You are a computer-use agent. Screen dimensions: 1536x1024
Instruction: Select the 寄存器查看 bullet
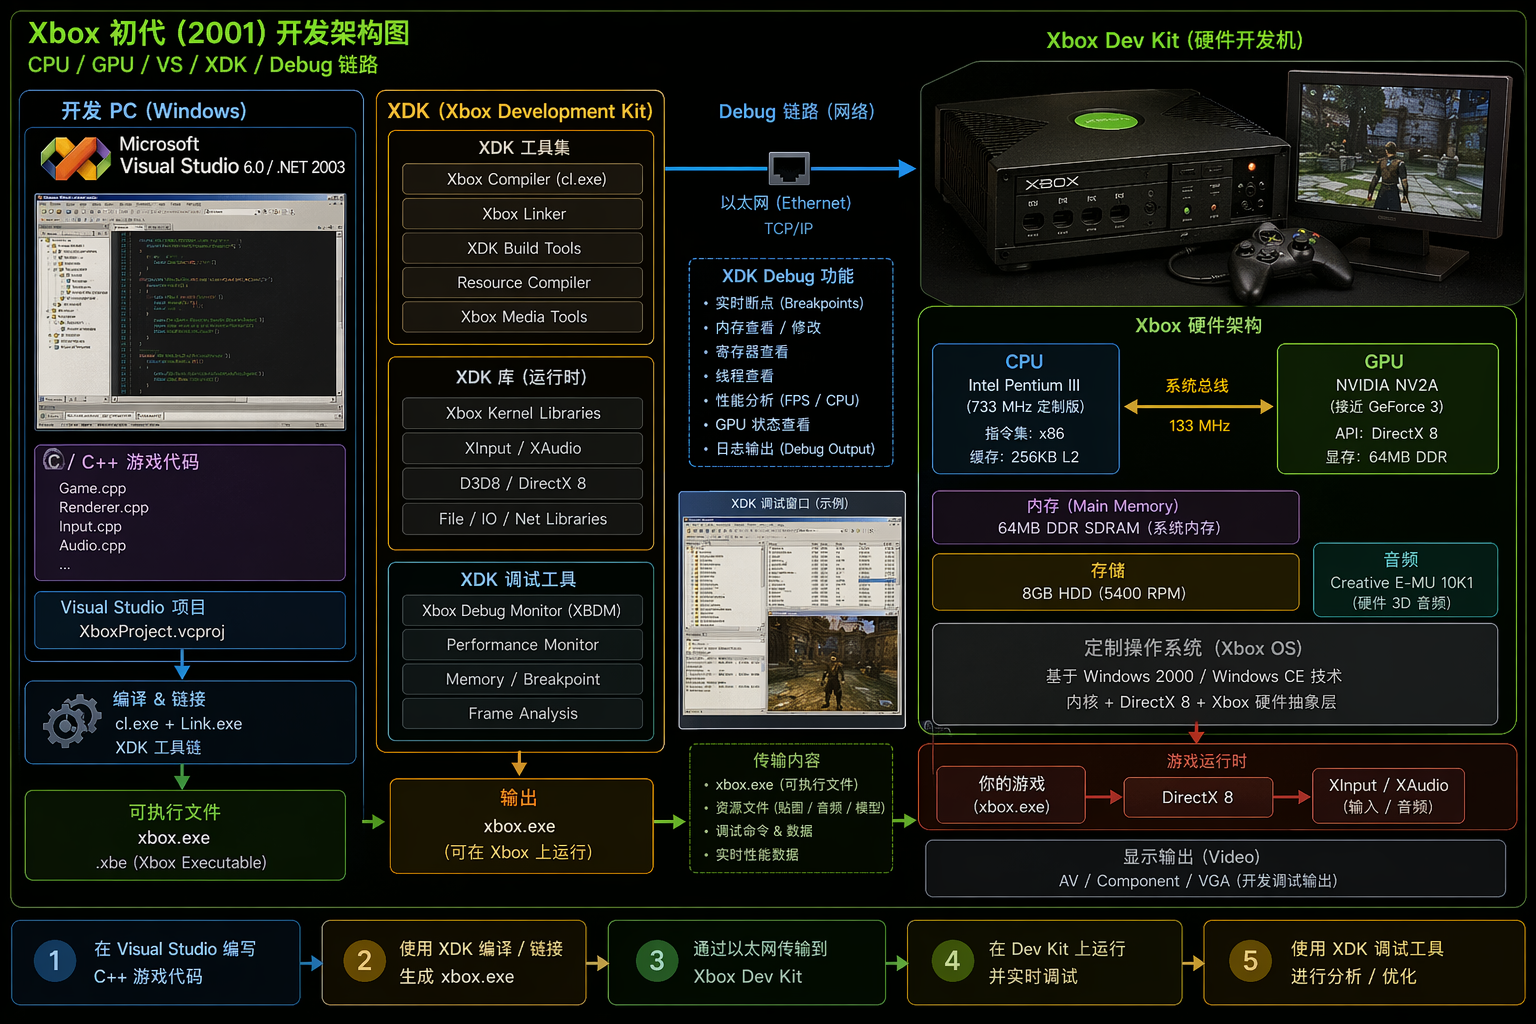[746, 352]
